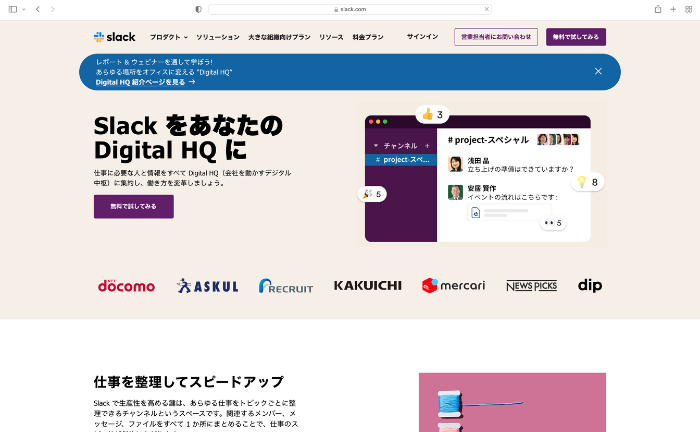The image size is (700, 432).
Task: Click the サインイン link
Action: click(x=422, y=37)
